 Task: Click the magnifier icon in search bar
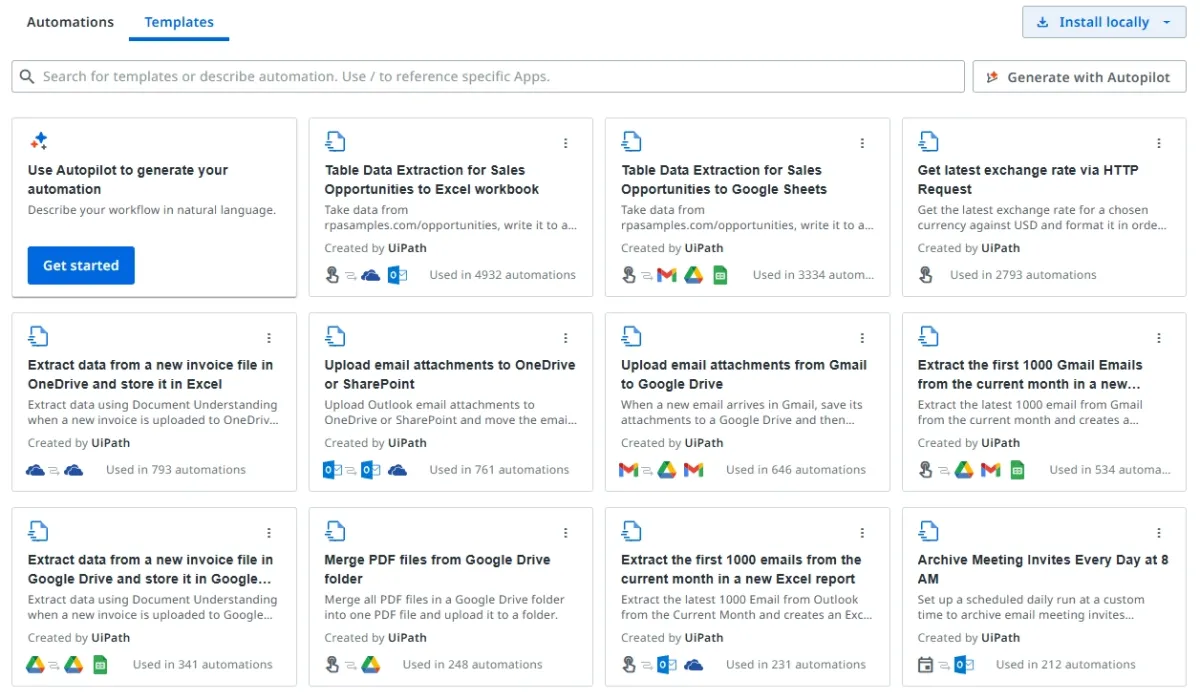(27, 77)
